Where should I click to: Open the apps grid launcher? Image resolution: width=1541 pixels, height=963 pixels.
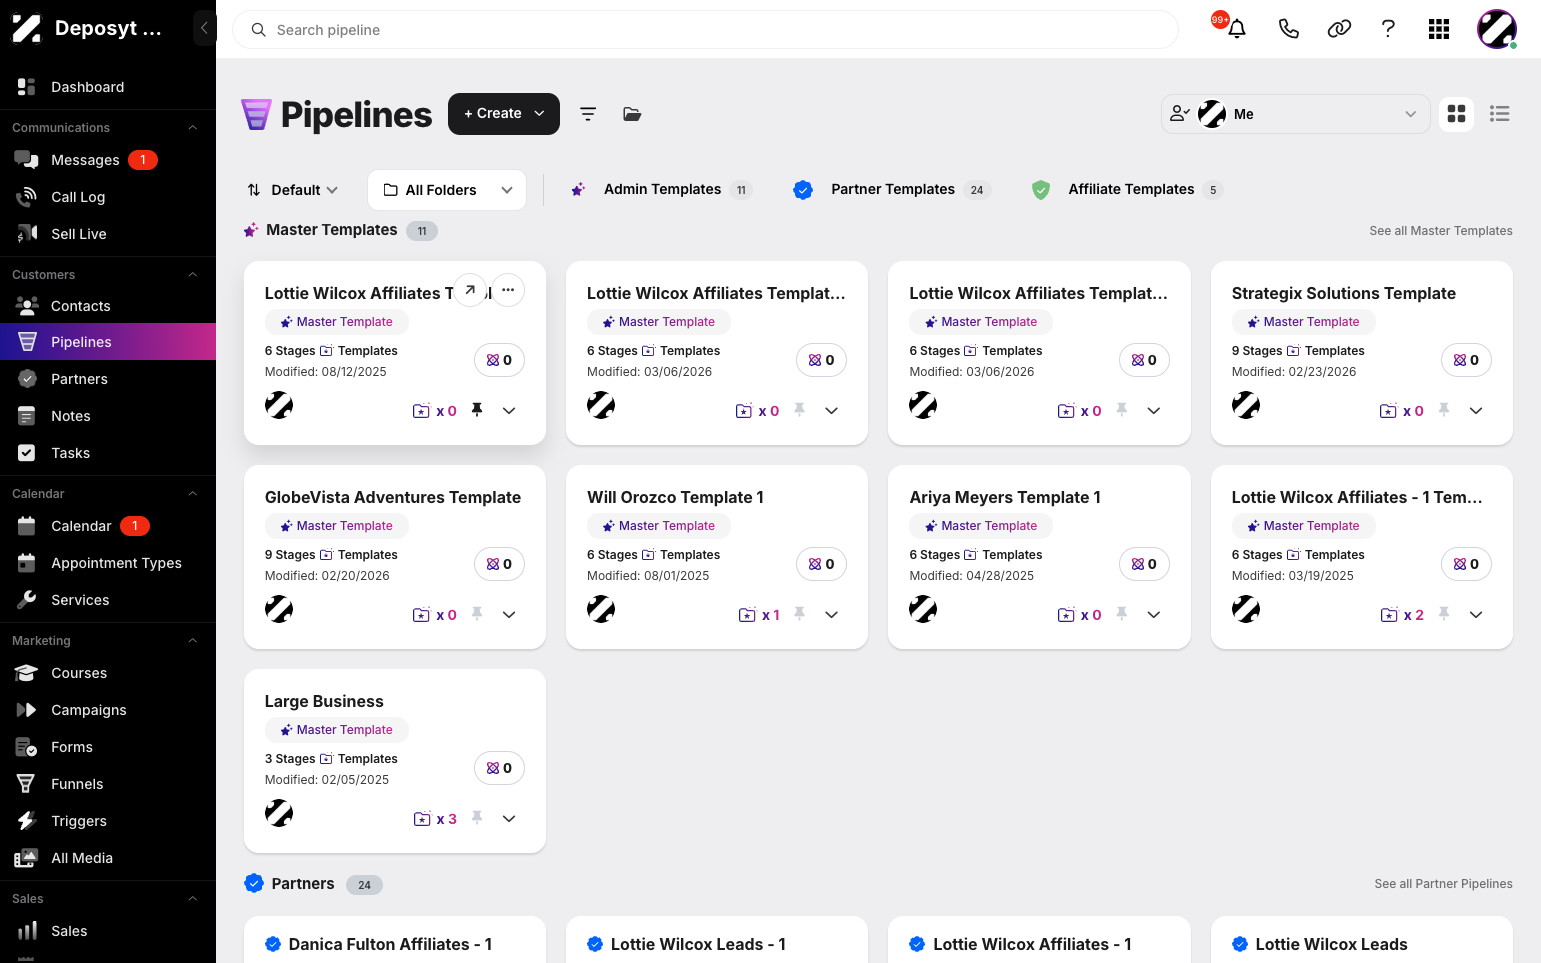click(x=1439, y=29)
